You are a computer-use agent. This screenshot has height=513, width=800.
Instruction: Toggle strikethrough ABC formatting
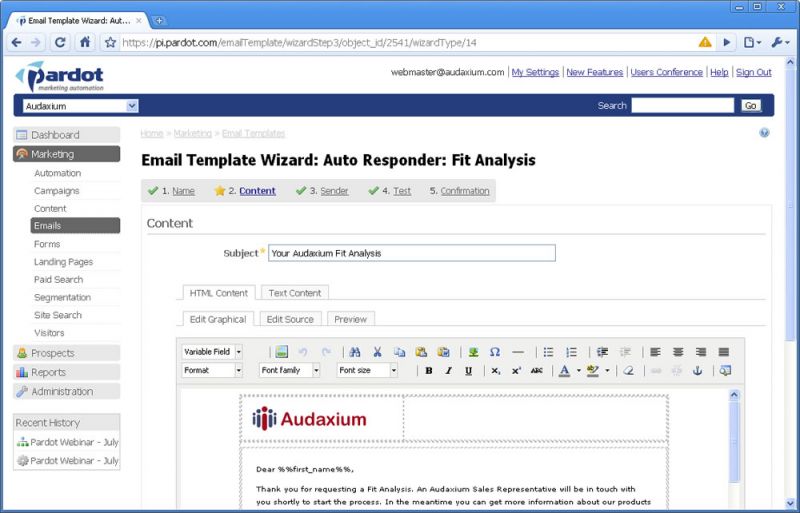tap(537, 371)
